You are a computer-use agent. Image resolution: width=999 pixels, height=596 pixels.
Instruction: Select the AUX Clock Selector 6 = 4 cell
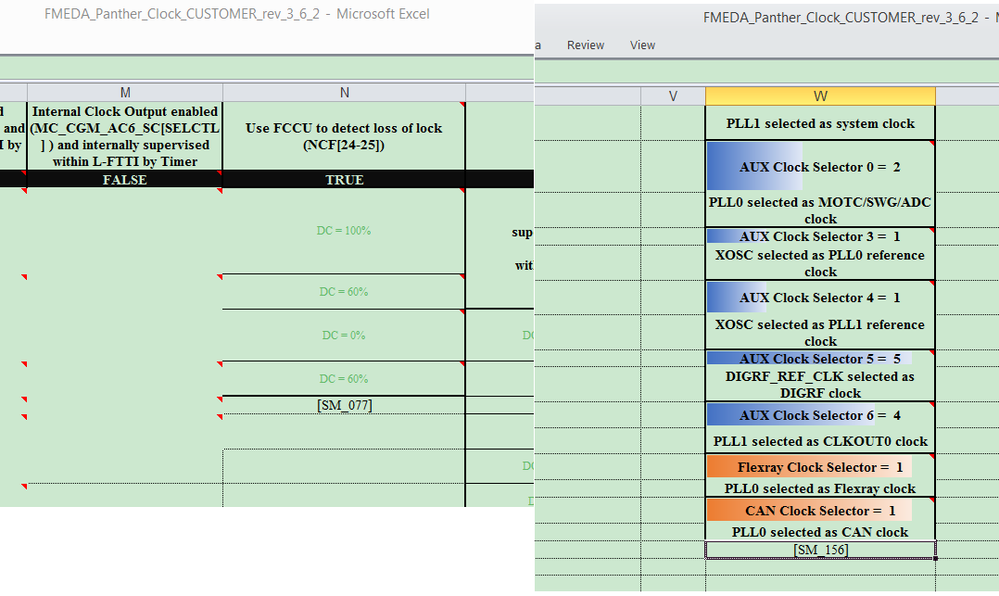(820, 416)
